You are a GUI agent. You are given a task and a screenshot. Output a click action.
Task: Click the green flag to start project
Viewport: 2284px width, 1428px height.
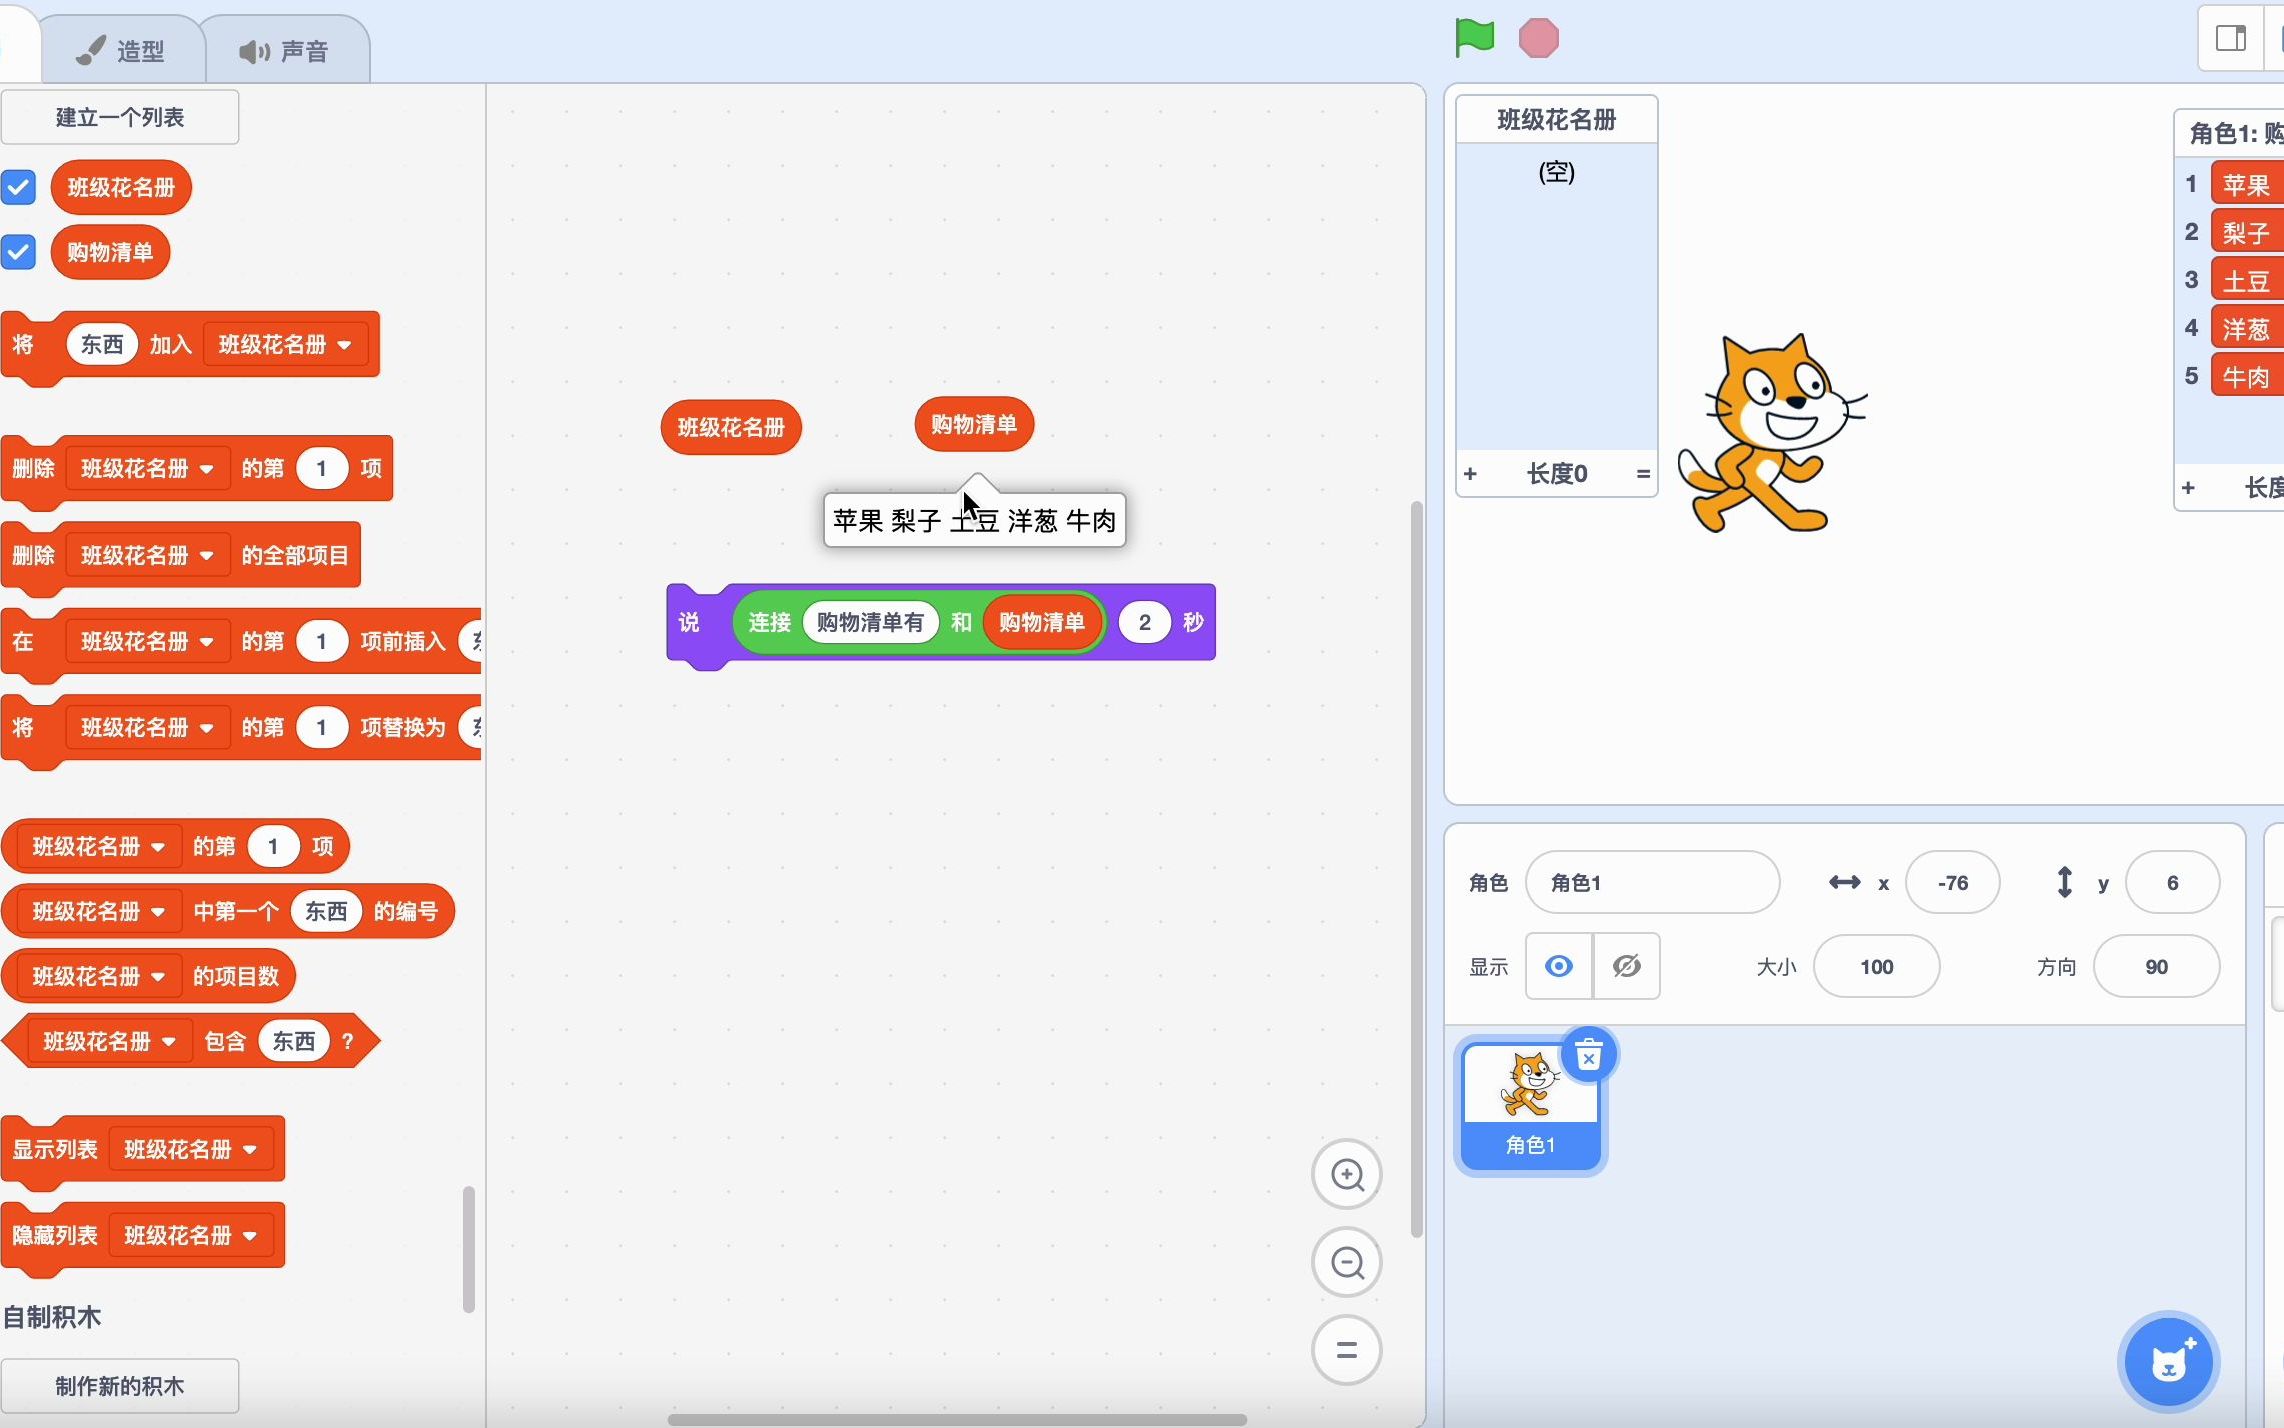tap(1475, 38)
